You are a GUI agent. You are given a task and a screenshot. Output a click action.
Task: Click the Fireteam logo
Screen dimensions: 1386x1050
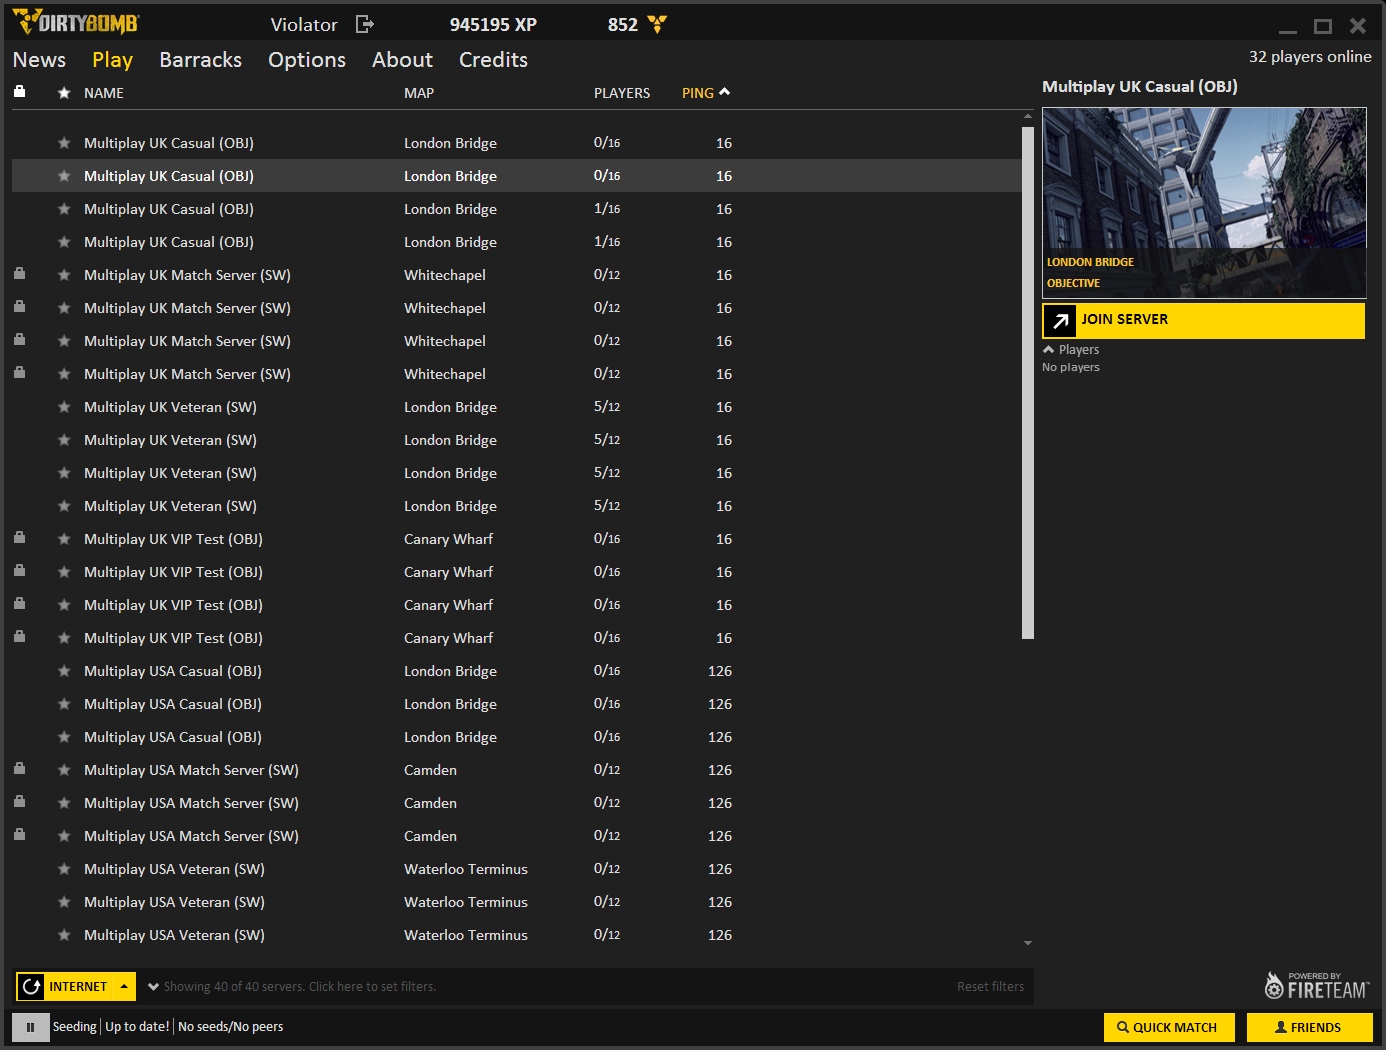(x=1316, y=986)
